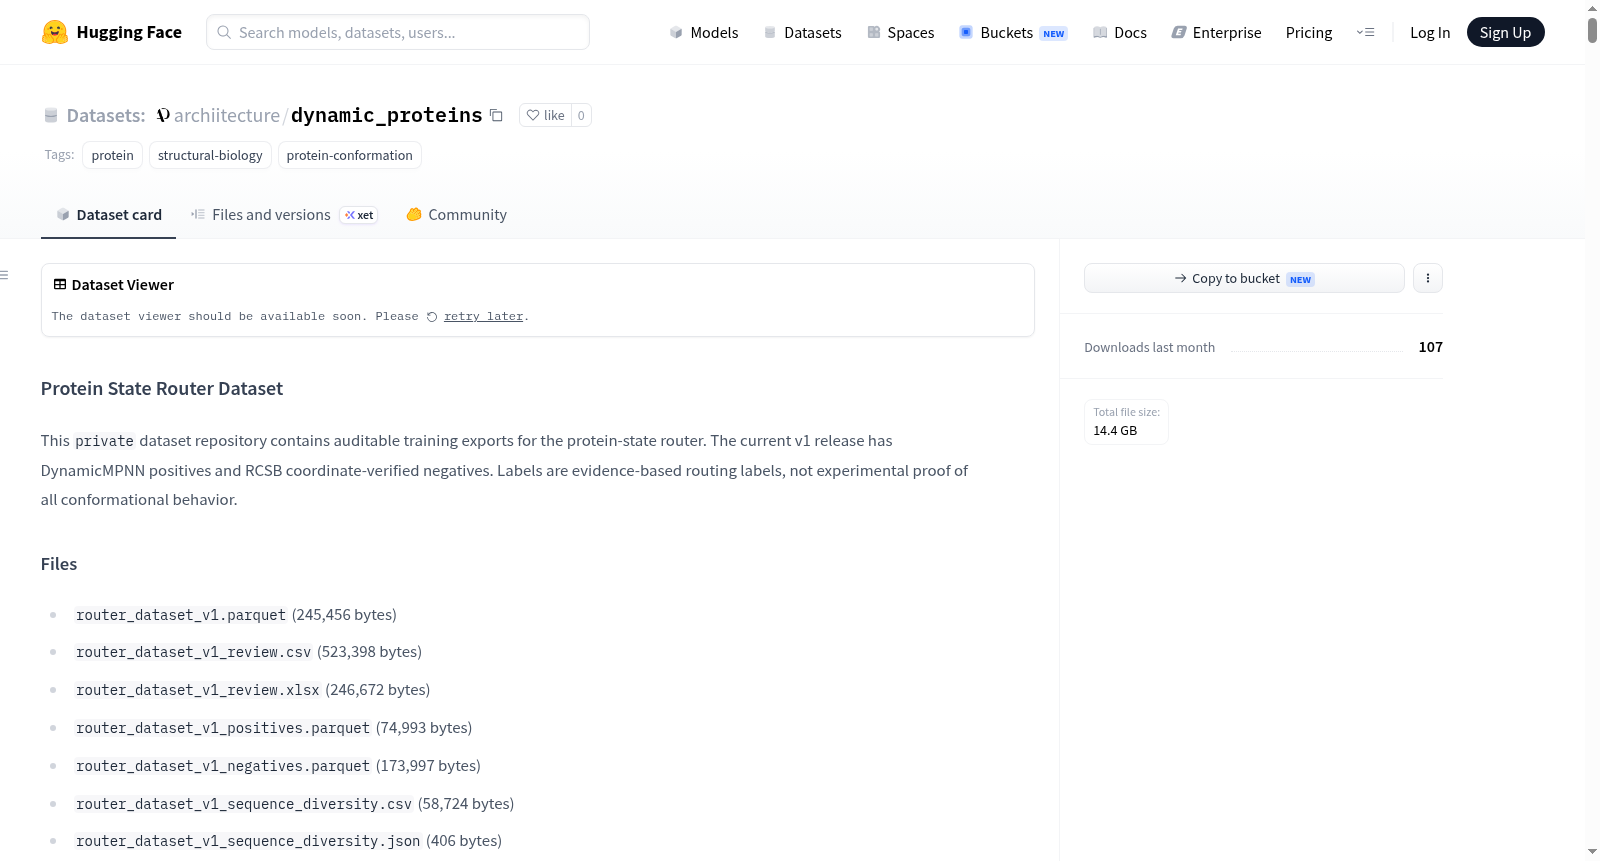1600x861 pixels.
Task: Click the total file size 14.4 GB
Action: pyautogui.click(x=1115, y=431)
